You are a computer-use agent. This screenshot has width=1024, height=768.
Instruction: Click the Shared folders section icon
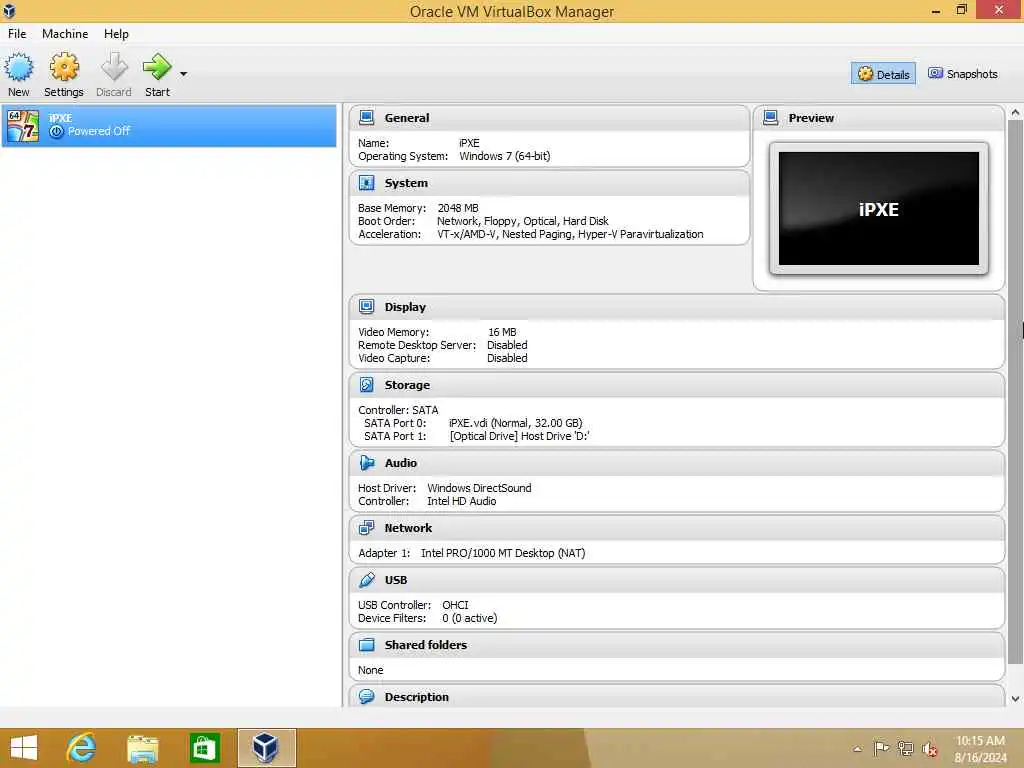(x=366, y=645)
